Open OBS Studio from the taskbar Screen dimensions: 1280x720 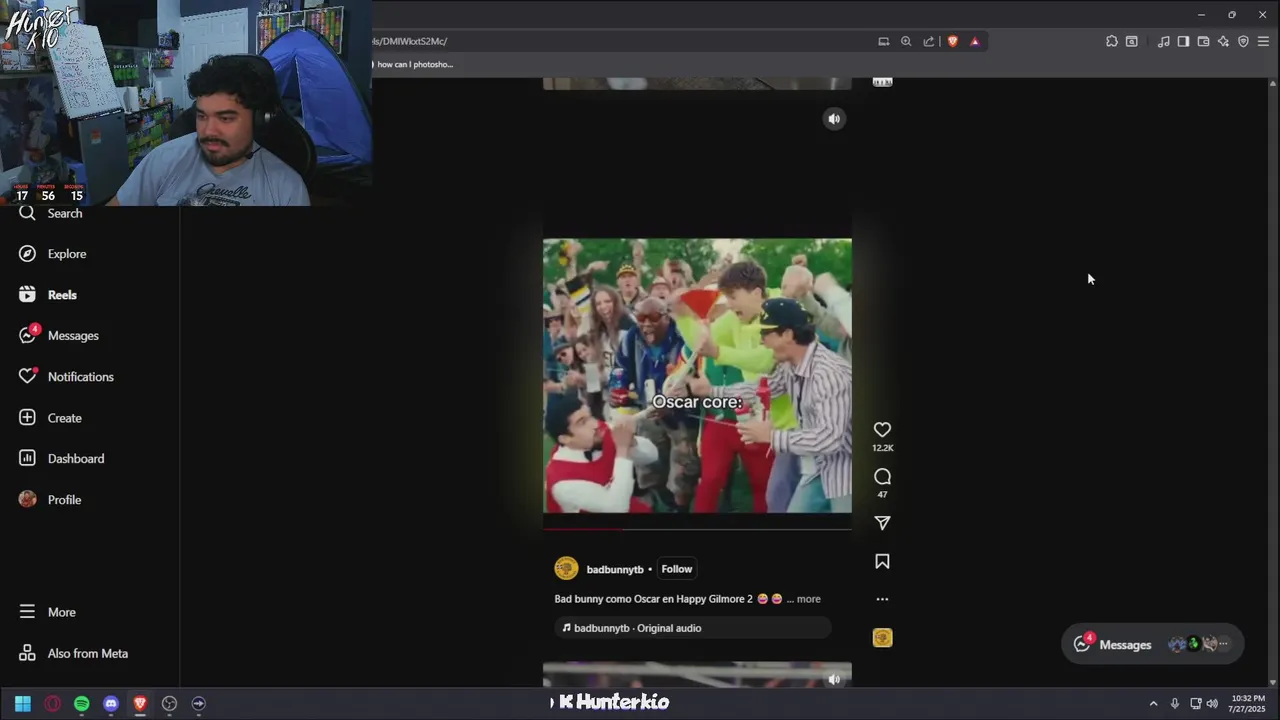point(169,704)
